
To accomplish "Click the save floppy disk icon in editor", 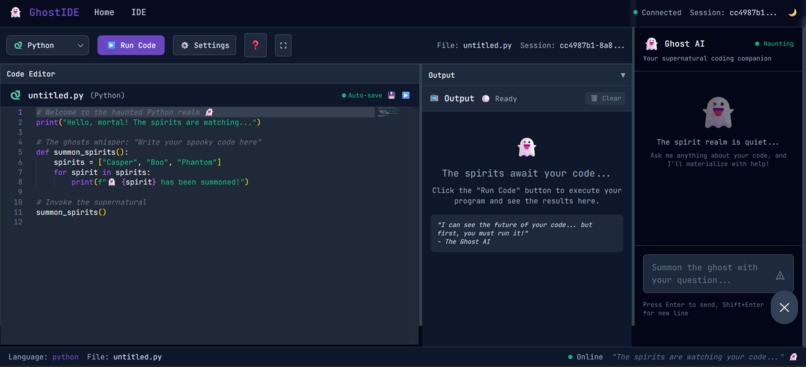I will coord(391,95).
